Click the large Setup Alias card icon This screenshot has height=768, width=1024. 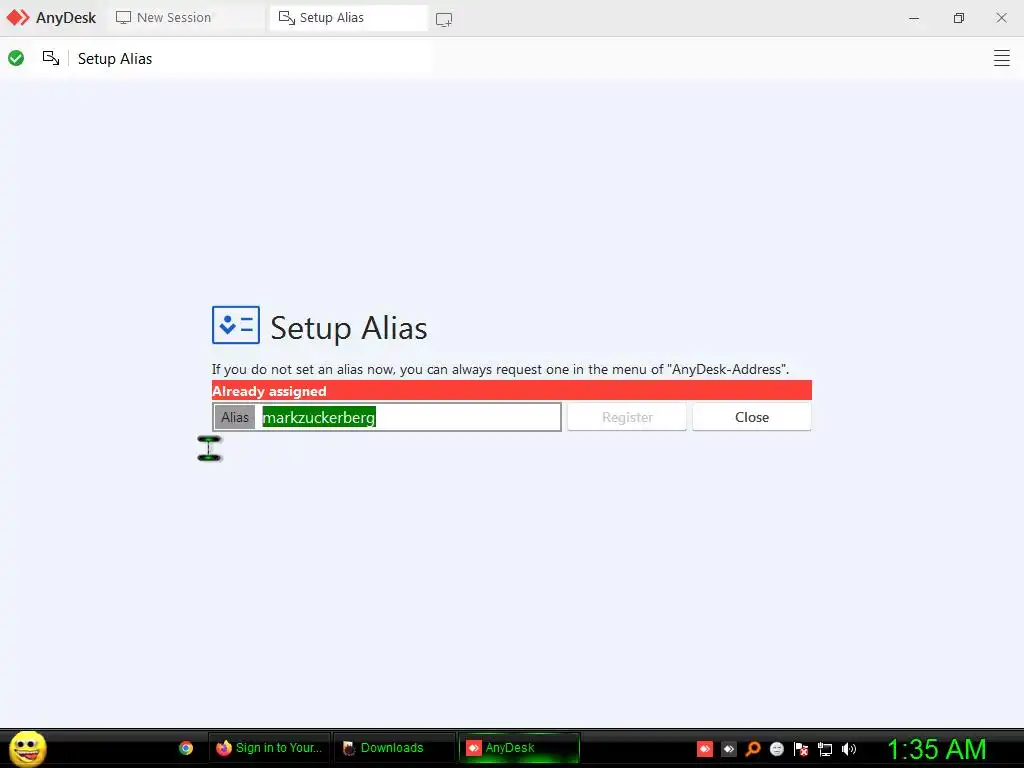(236, 325)
